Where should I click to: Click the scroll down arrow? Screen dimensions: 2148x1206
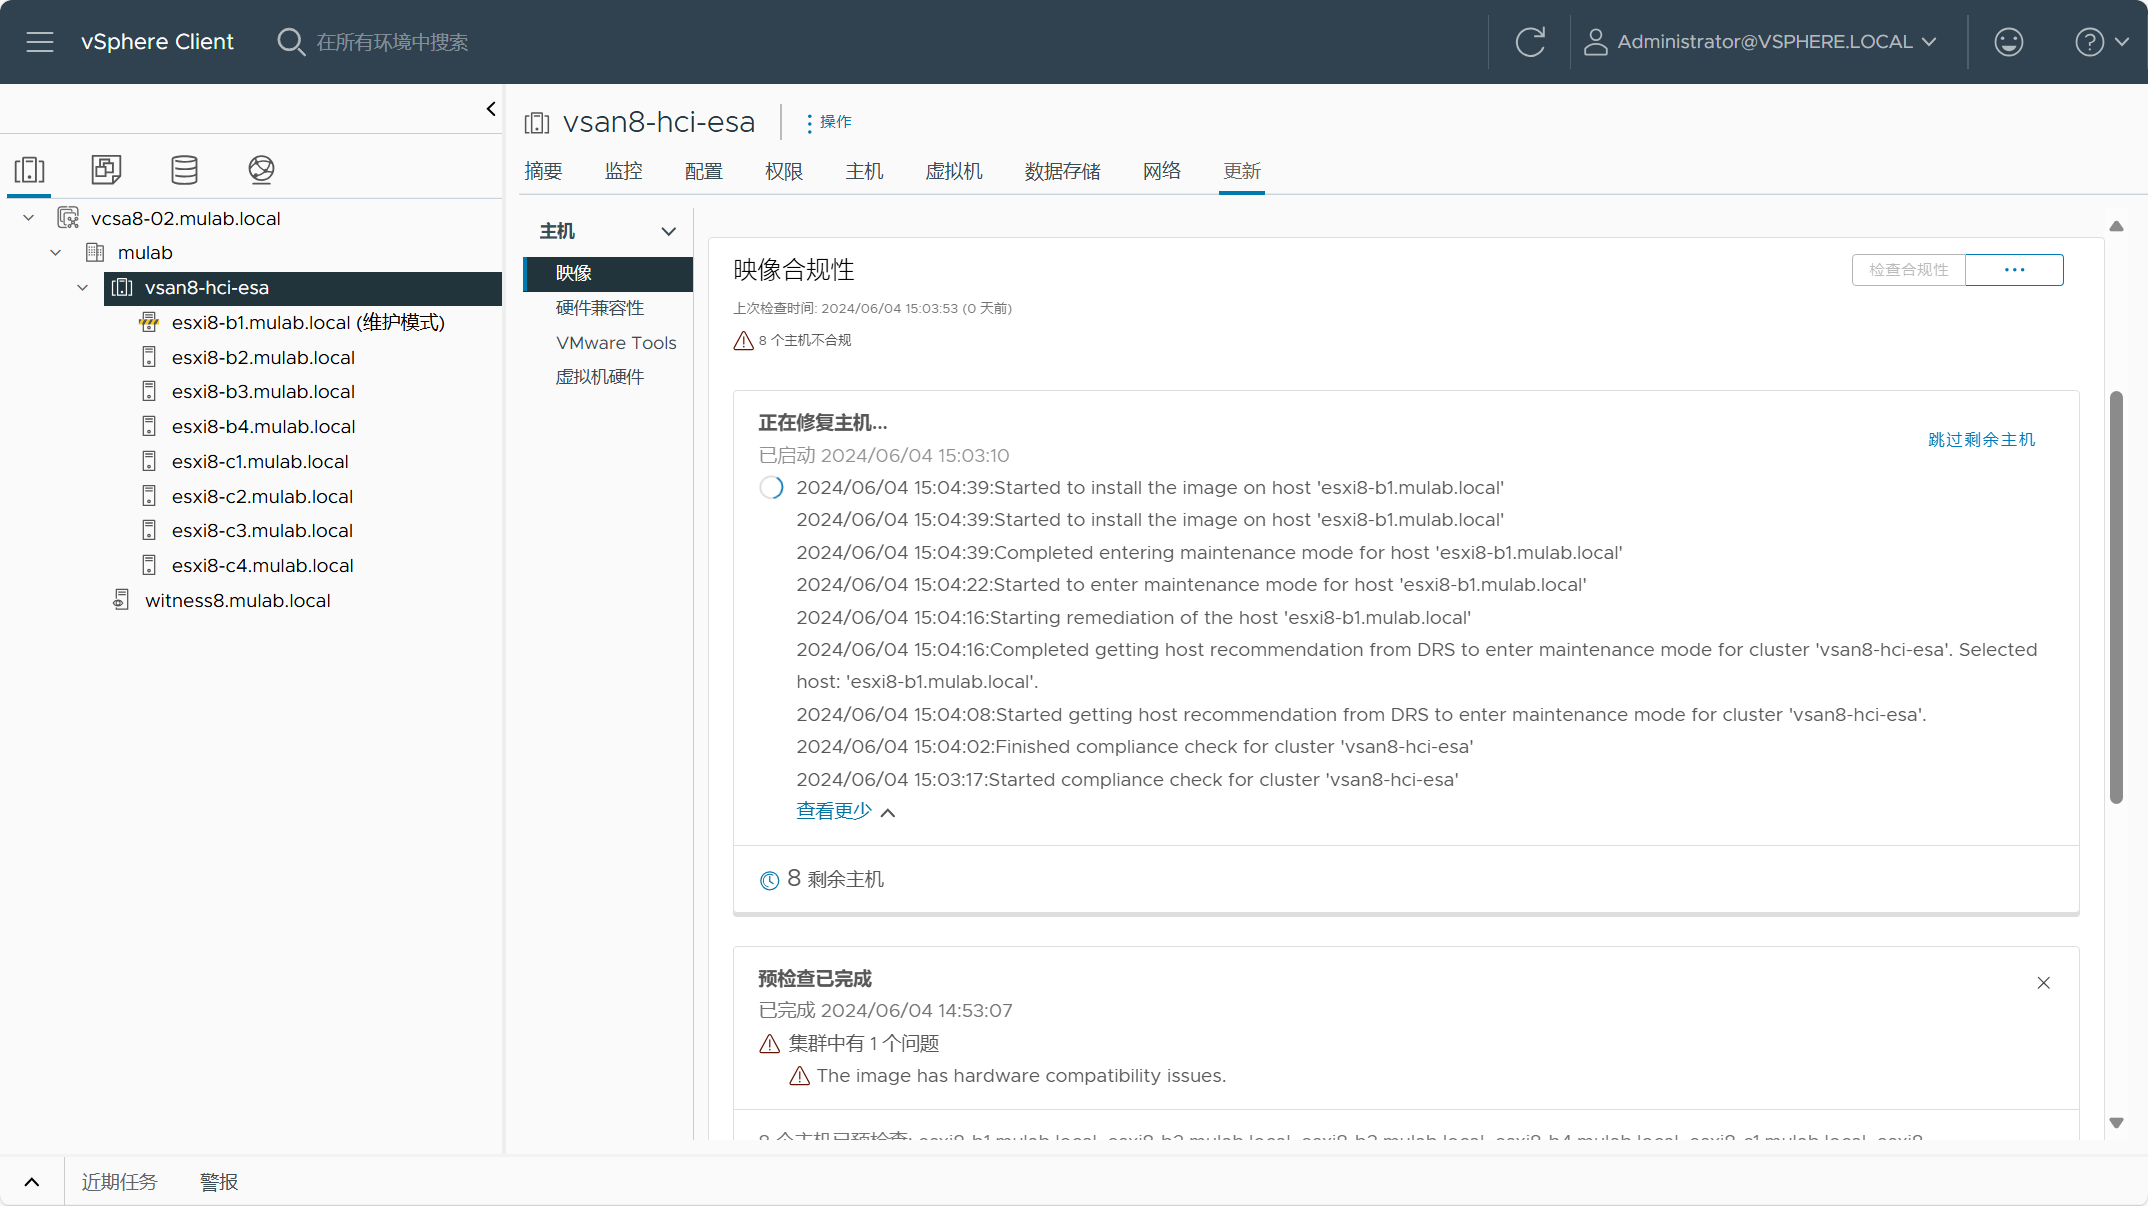point(2116,1123)
